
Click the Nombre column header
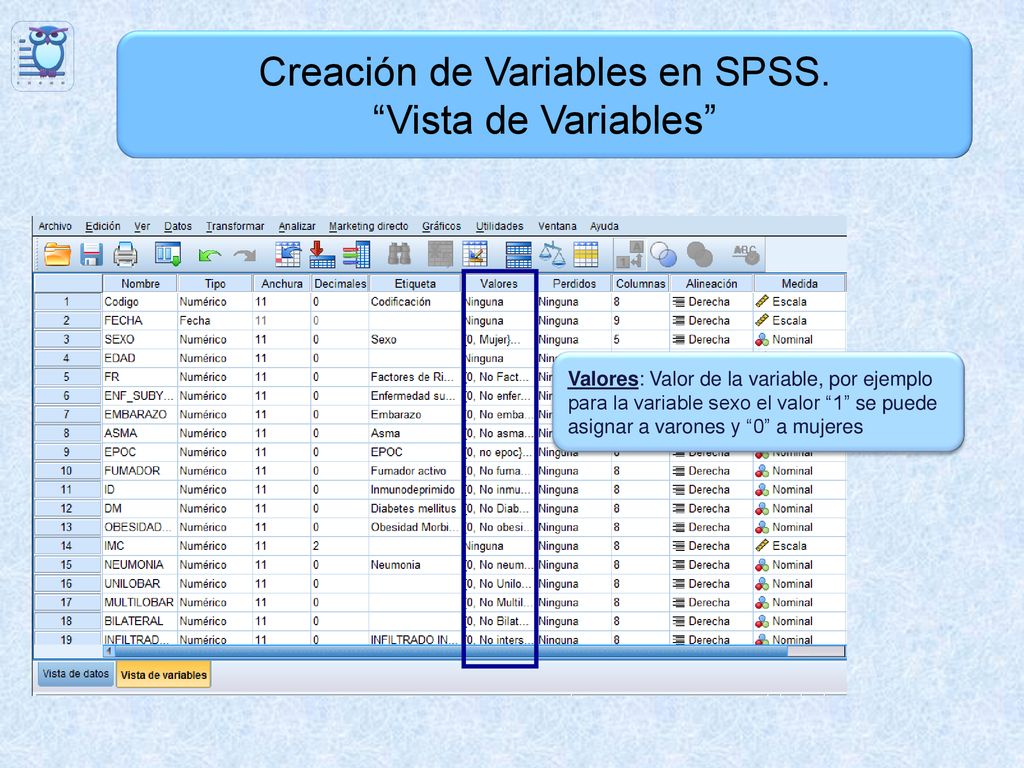[x=140, y=283]
